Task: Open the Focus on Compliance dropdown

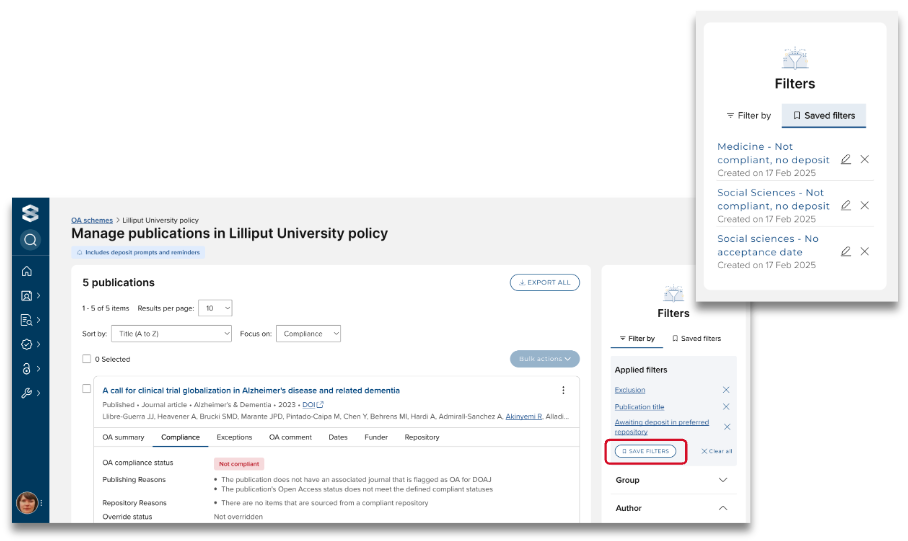Action: (308, 333)
